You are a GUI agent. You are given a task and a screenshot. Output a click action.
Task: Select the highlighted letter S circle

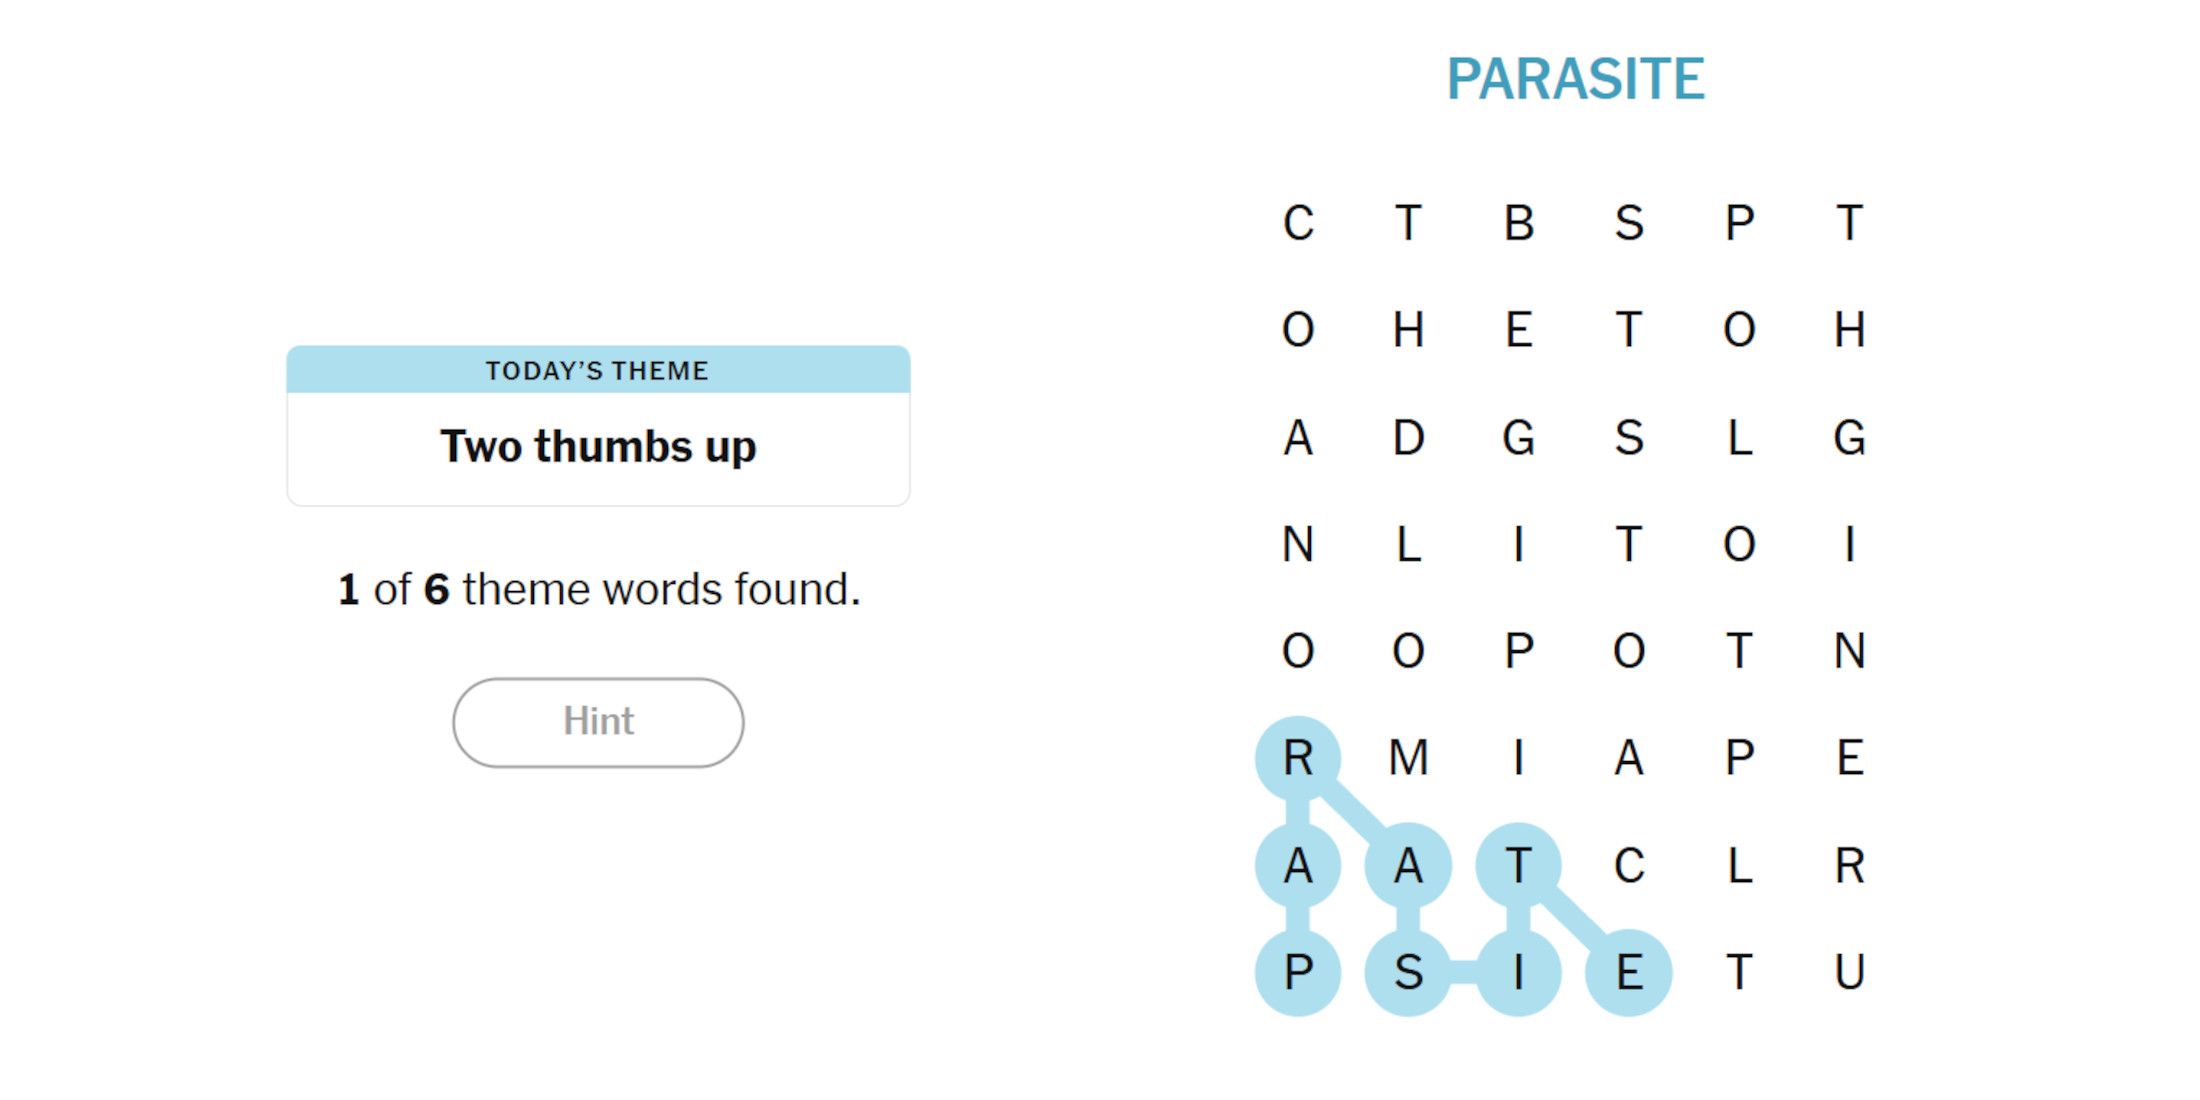(1408, 972)
